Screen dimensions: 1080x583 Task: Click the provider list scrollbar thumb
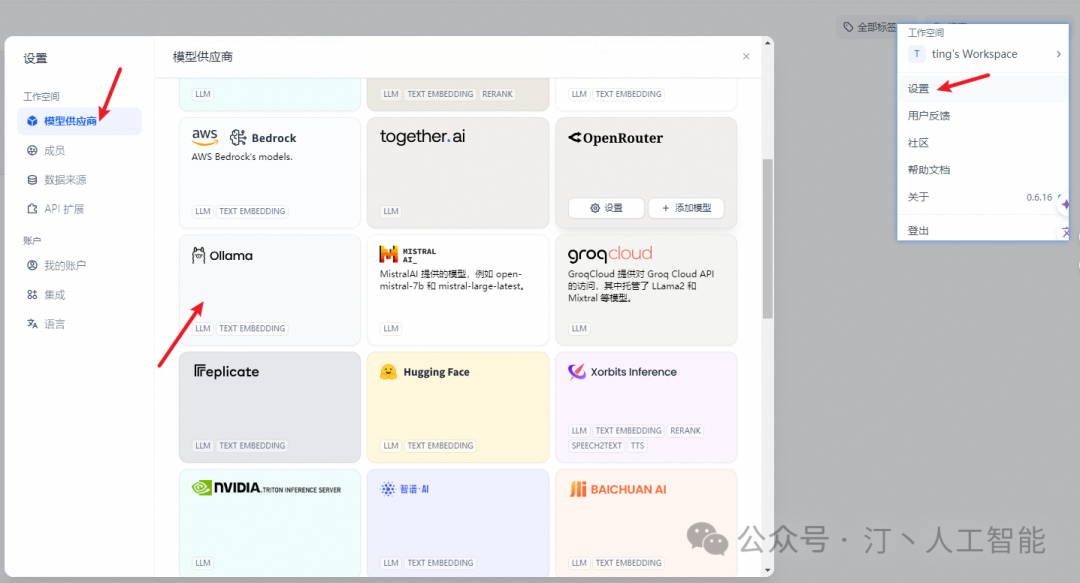(767, 238)
